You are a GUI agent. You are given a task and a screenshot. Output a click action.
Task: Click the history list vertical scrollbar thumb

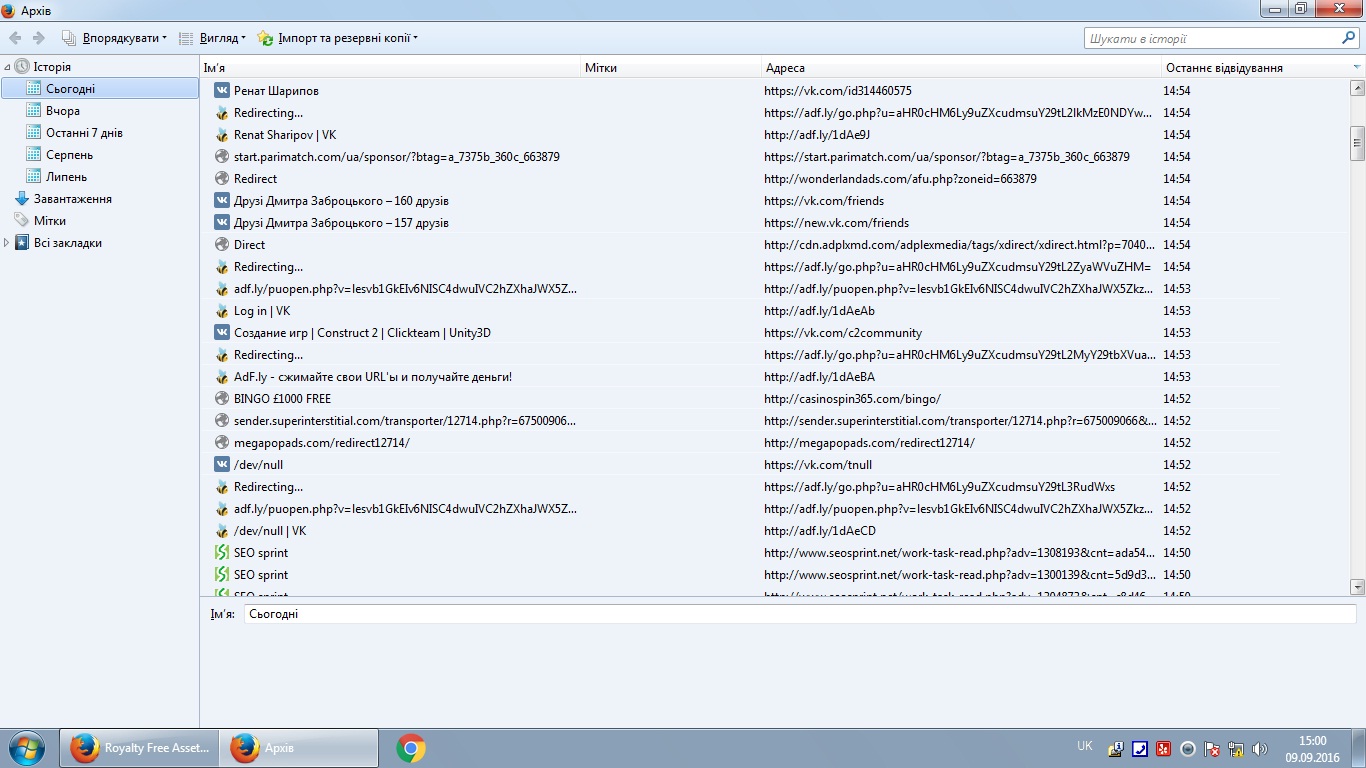[1357, 143]
